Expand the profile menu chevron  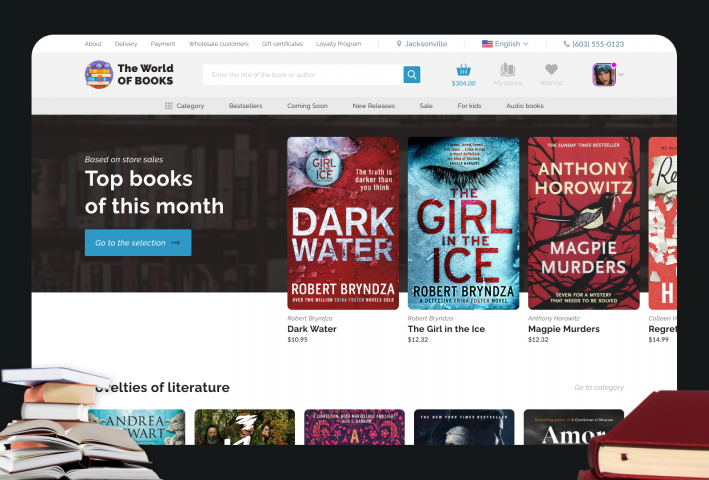pyautogui.click(x=621, y=75)
